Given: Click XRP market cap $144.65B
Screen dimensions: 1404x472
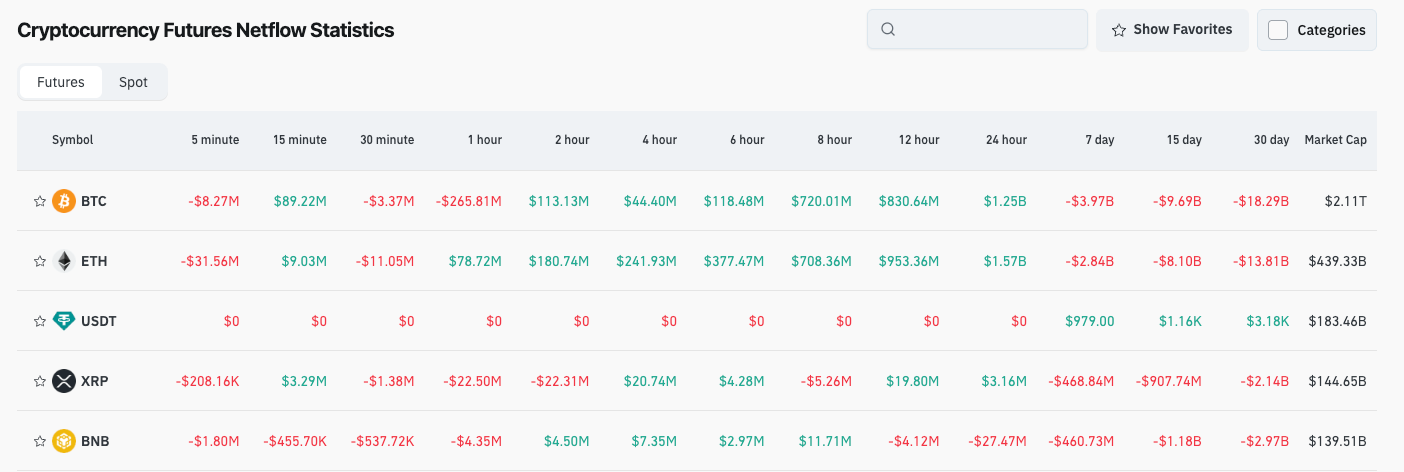Looking at the screenshot, I should 1338,381.
